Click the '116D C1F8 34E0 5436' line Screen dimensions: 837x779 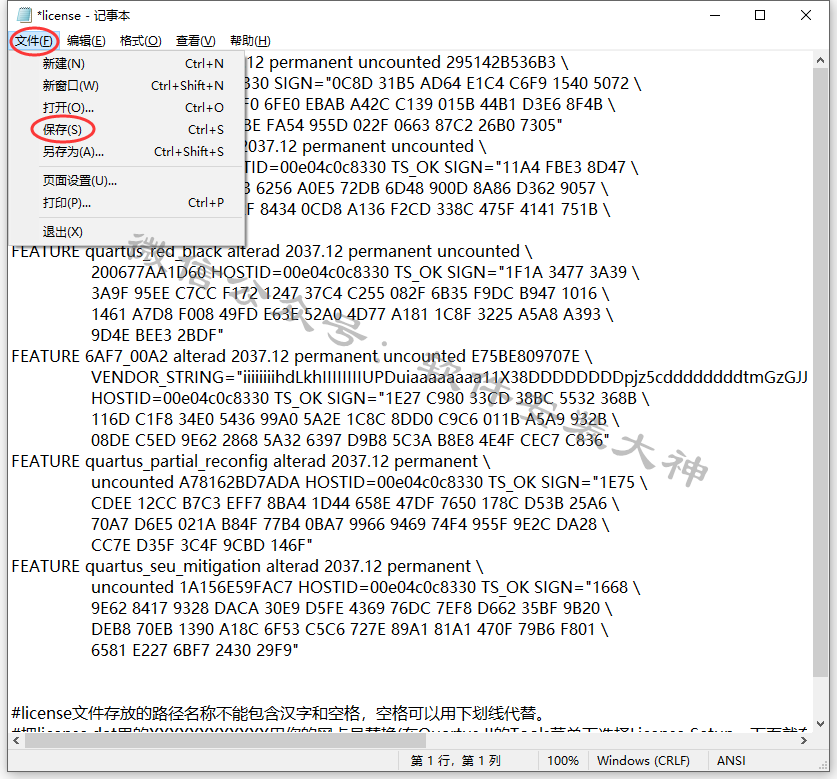pos(355,420)
